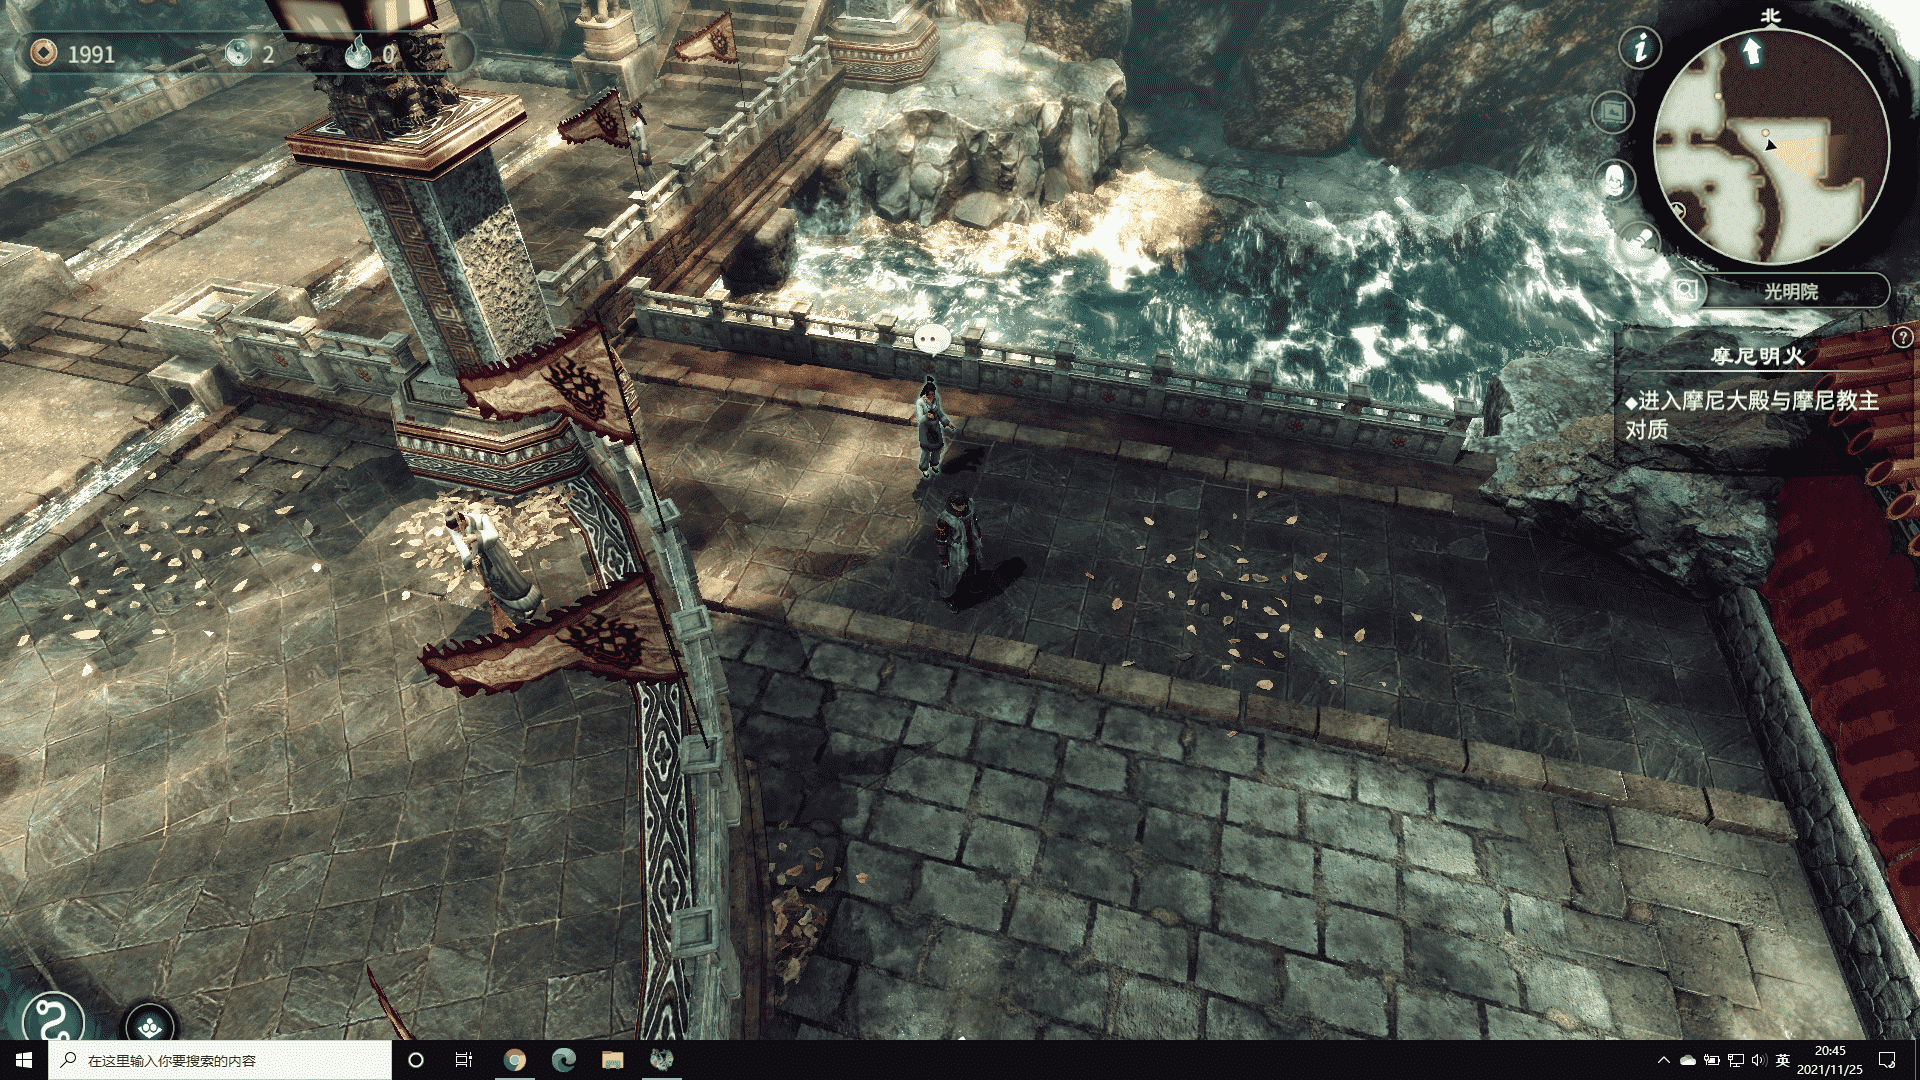The image size is (1920, 1080).
Task: Click the map magnifier icon next to 光明院
Action: point(1686,291)
